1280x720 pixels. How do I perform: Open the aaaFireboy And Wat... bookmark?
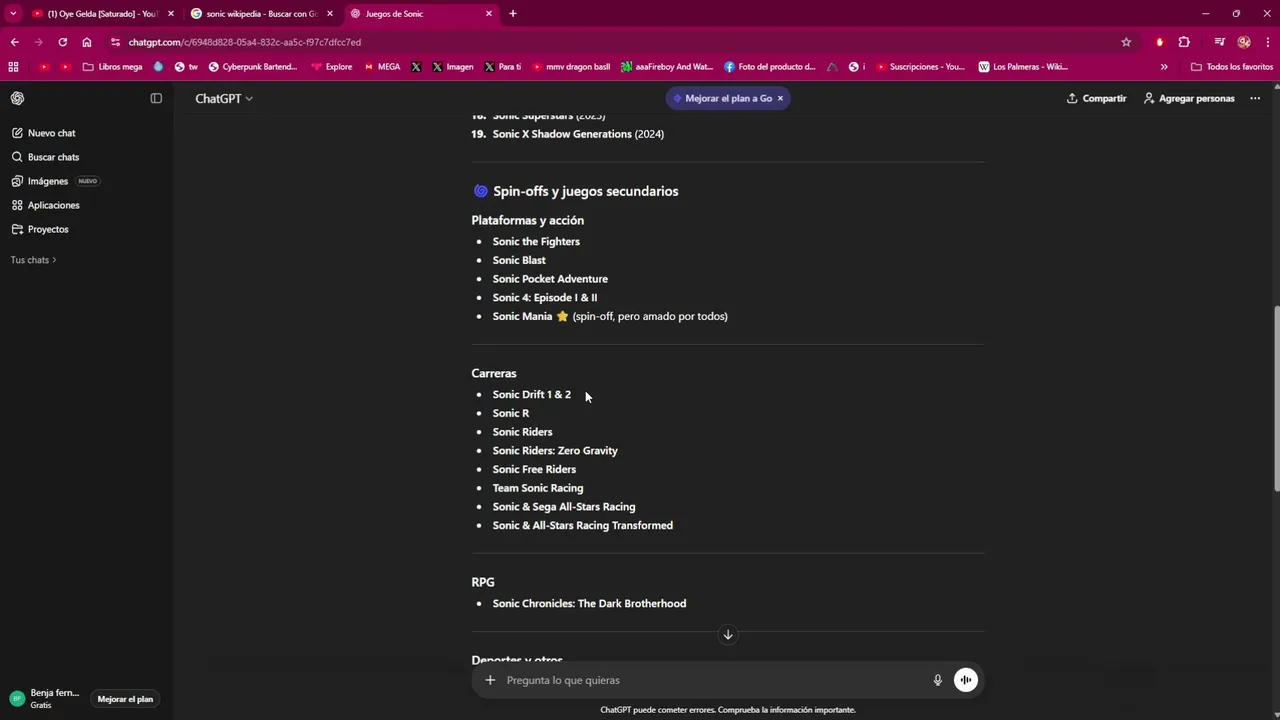coord(667,67)
